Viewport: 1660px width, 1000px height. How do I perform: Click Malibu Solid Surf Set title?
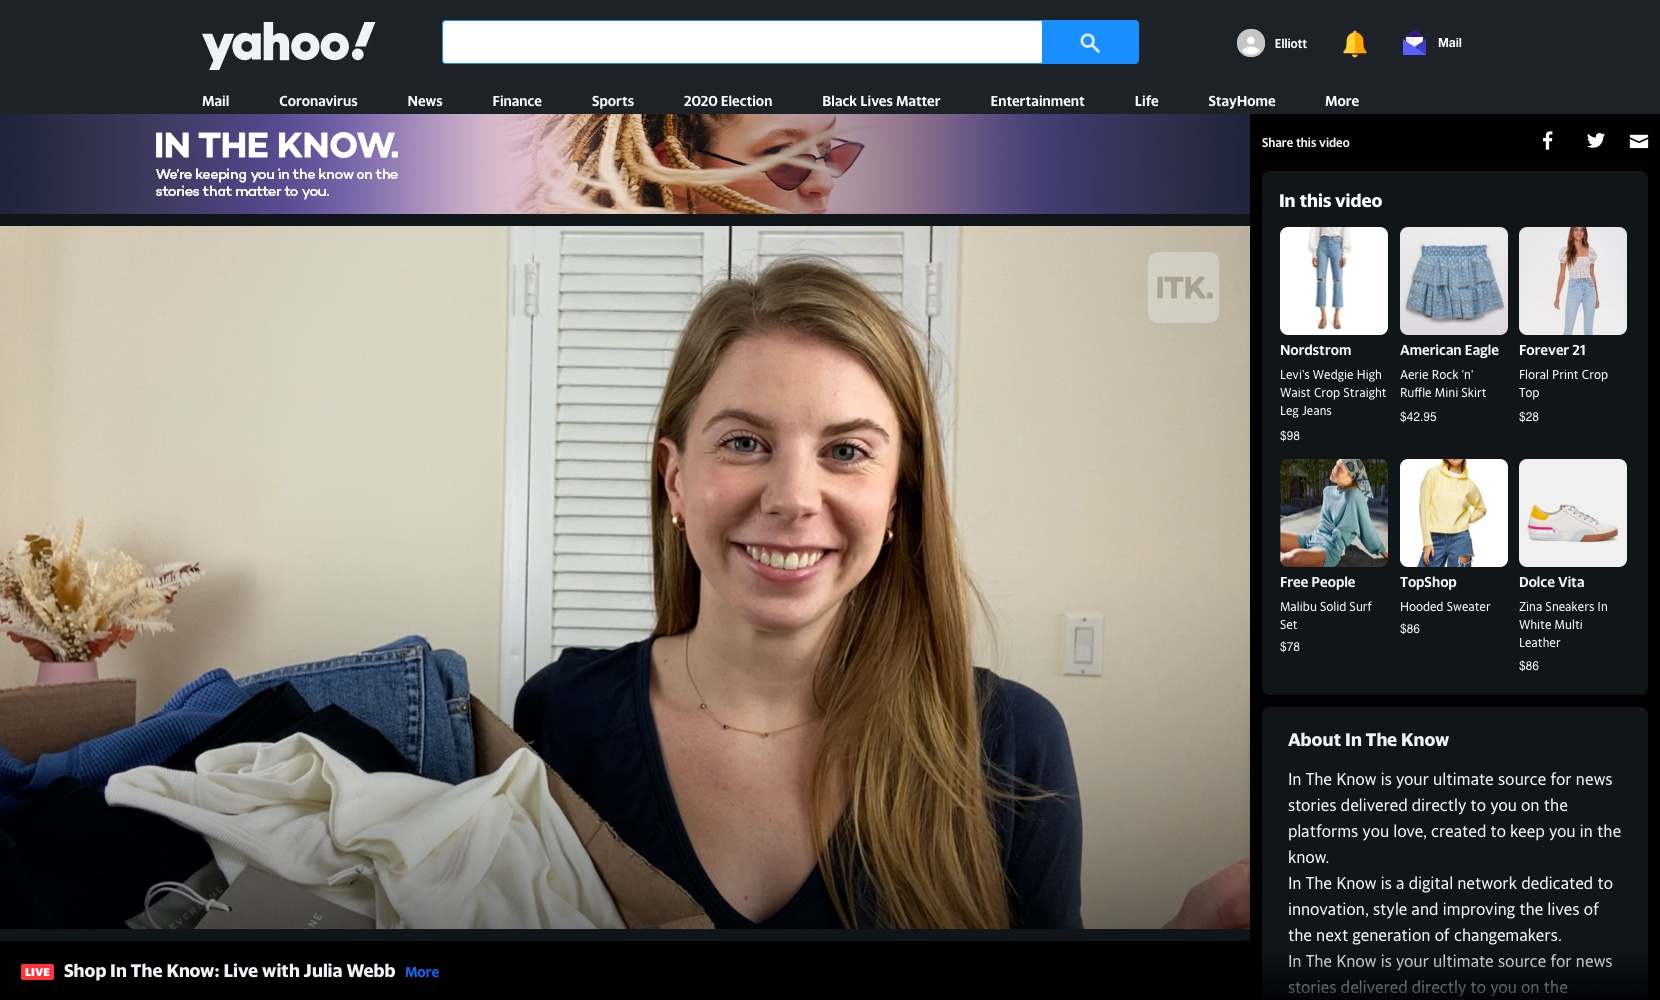coord(1326,616)
